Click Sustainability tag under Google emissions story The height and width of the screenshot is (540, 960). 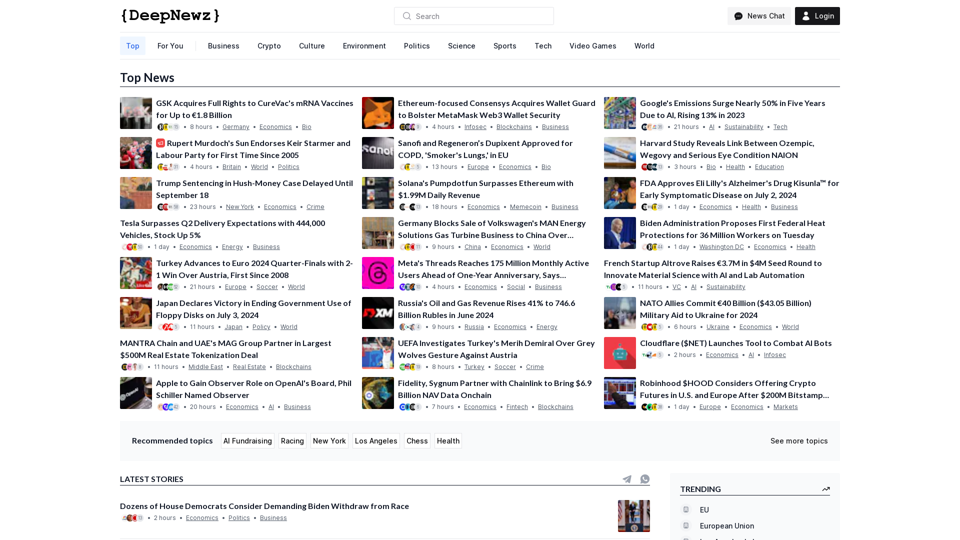point(744,127)
